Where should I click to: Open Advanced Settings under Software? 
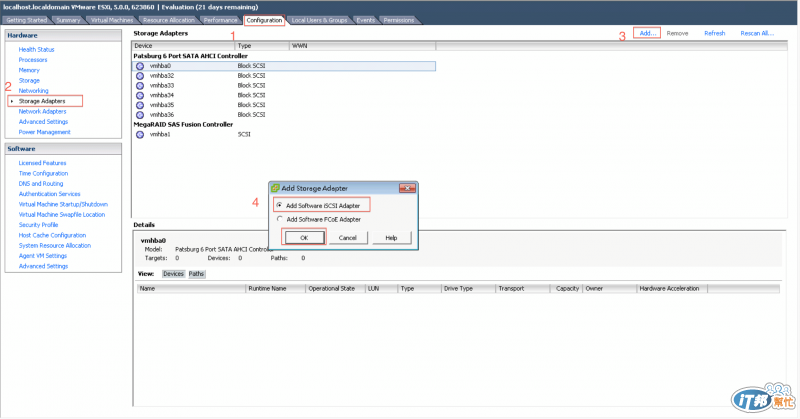(43, 266)
